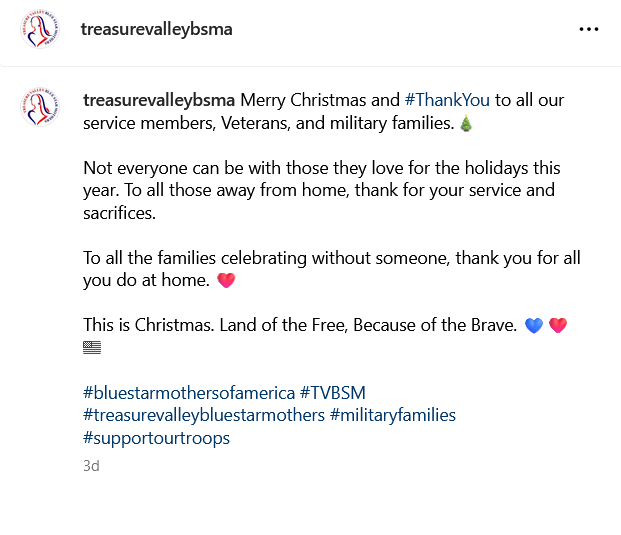Click the heart emoji after 'at home.'
Viewport: 621px width, 535px height.
click(x=226, y=281)
